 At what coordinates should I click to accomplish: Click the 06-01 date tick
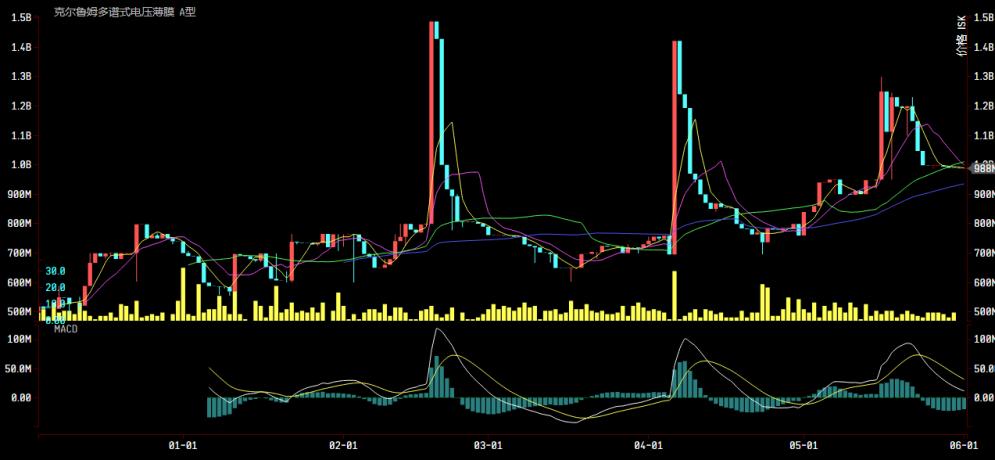966,445
